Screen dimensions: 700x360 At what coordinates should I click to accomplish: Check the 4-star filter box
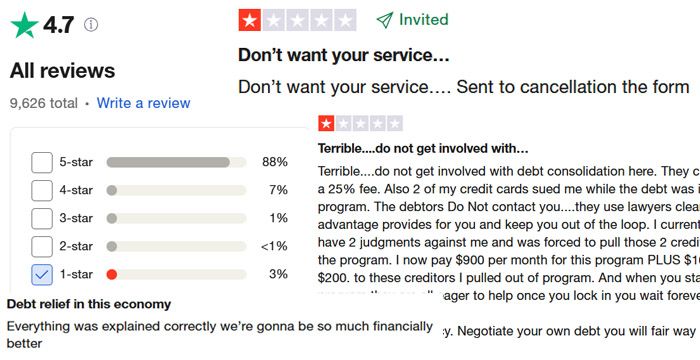tap(42, 190)
